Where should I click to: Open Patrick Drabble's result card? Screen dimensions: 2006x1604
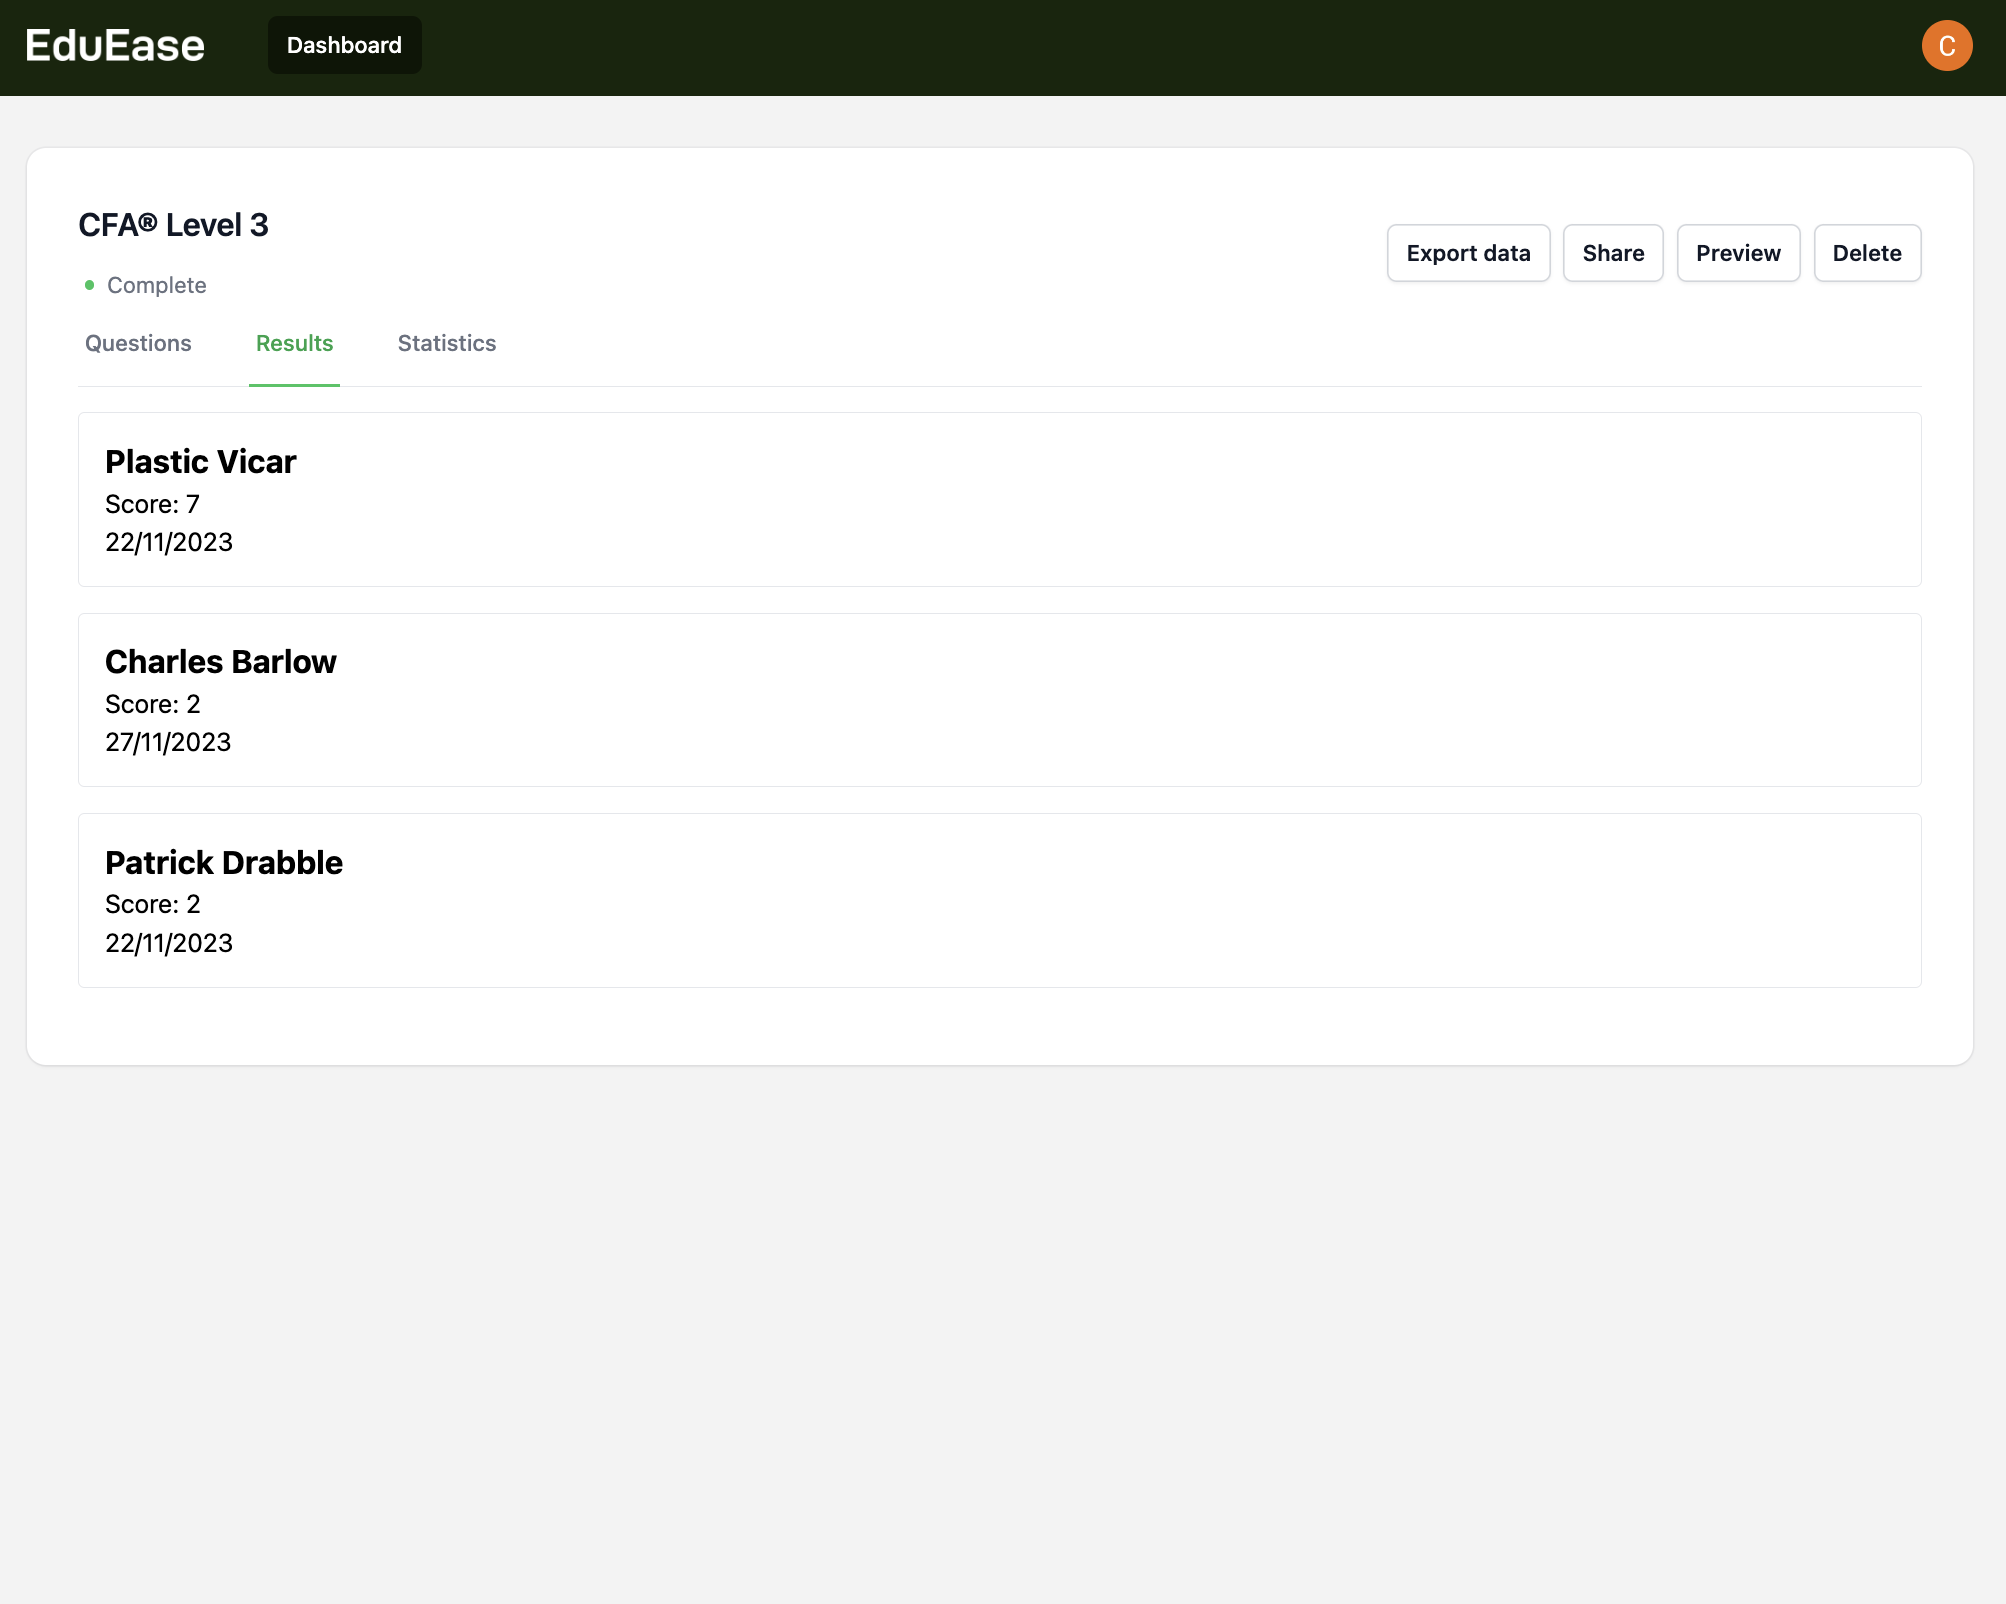point(1000,900)
